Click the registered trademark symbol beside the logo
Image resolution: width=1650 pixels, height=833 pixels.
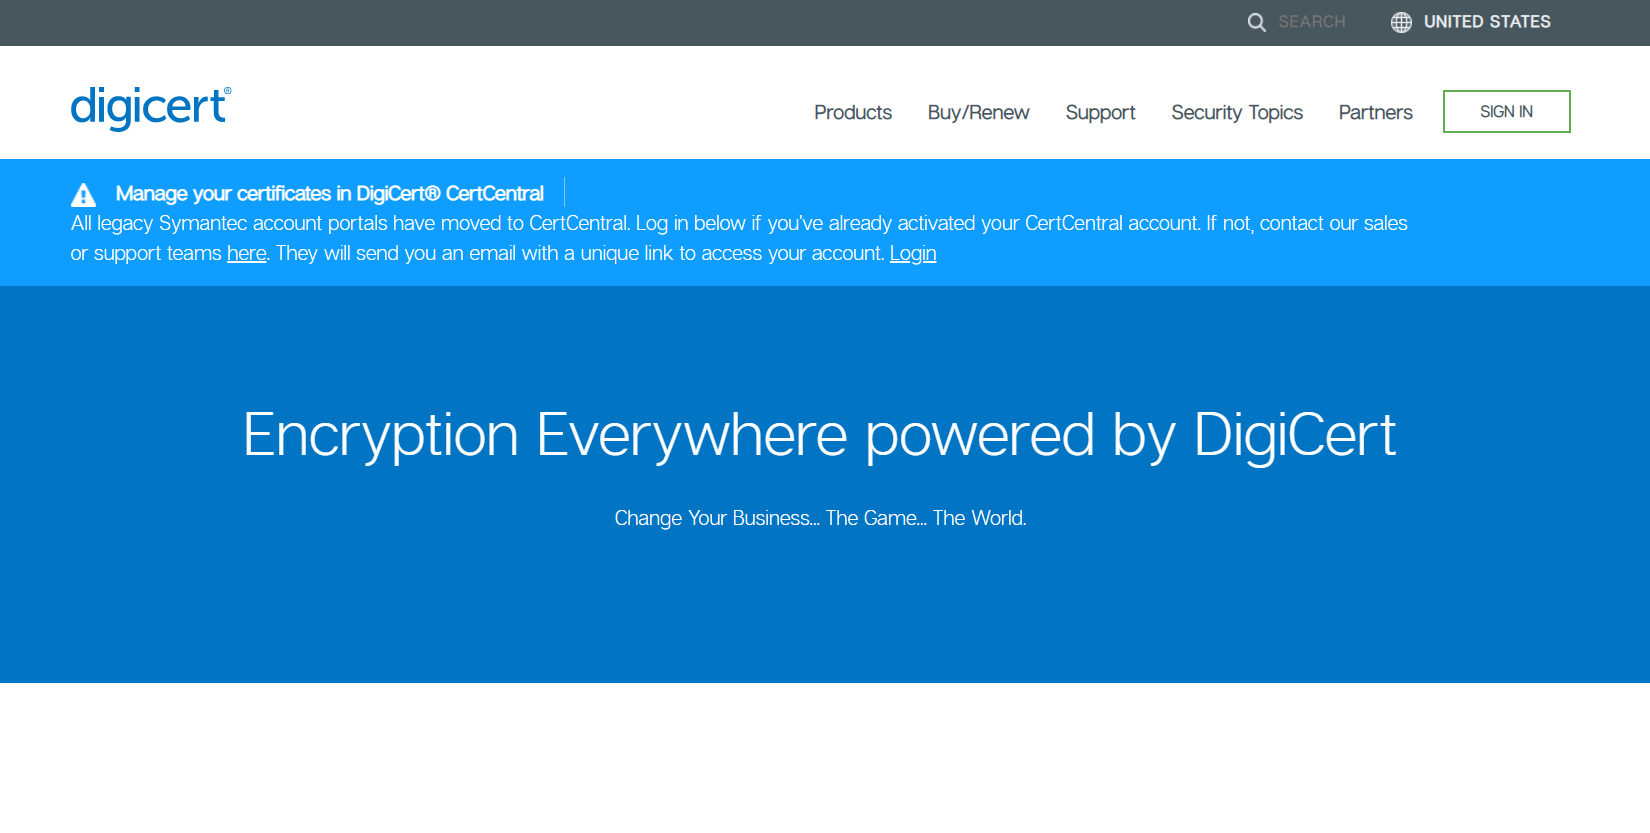(x=227, y=91)
